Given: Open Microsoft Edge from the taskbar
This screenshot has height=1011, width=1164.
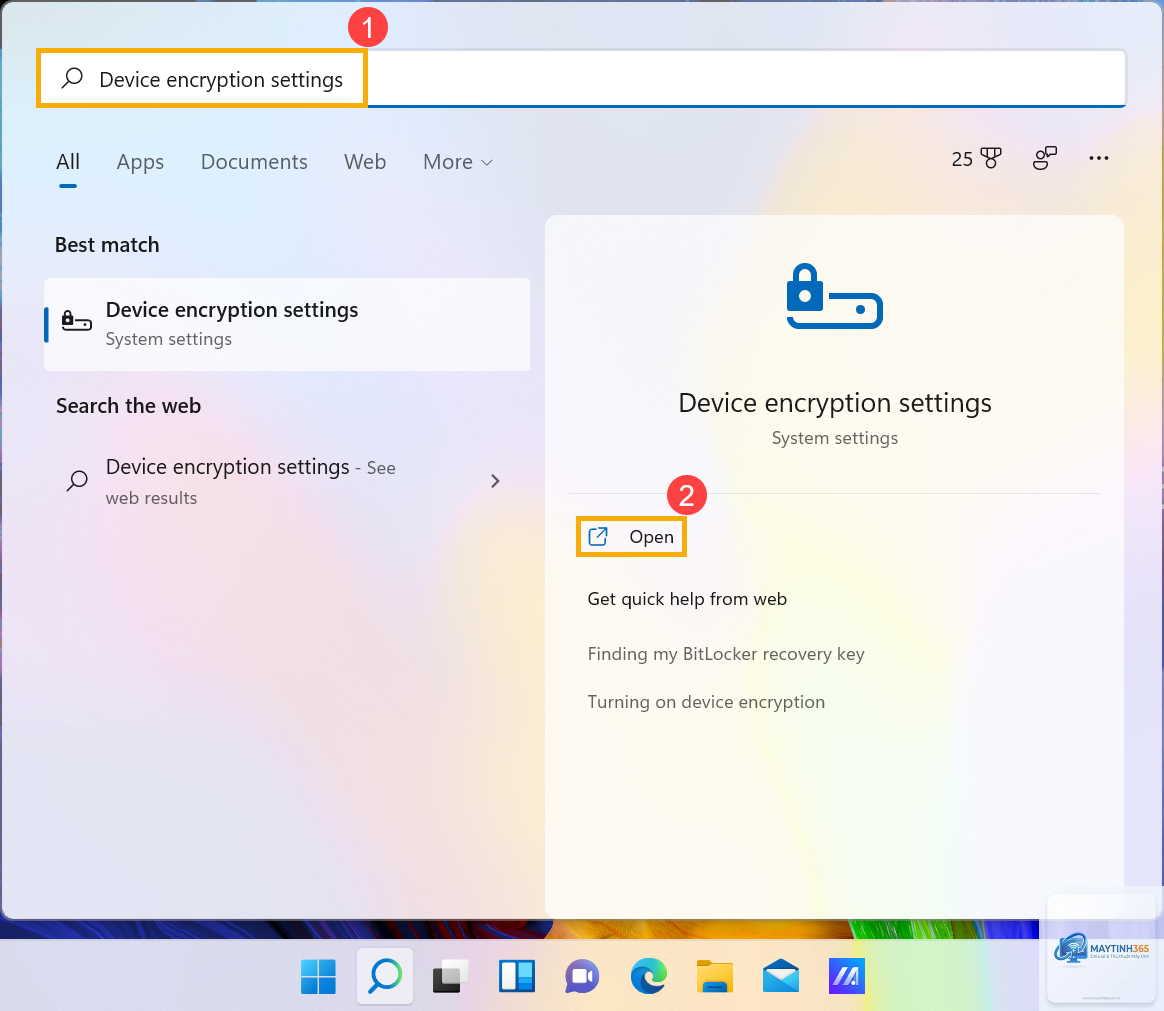Looking at the screenshot, I should pyautogui.click(x=649, y=976).
